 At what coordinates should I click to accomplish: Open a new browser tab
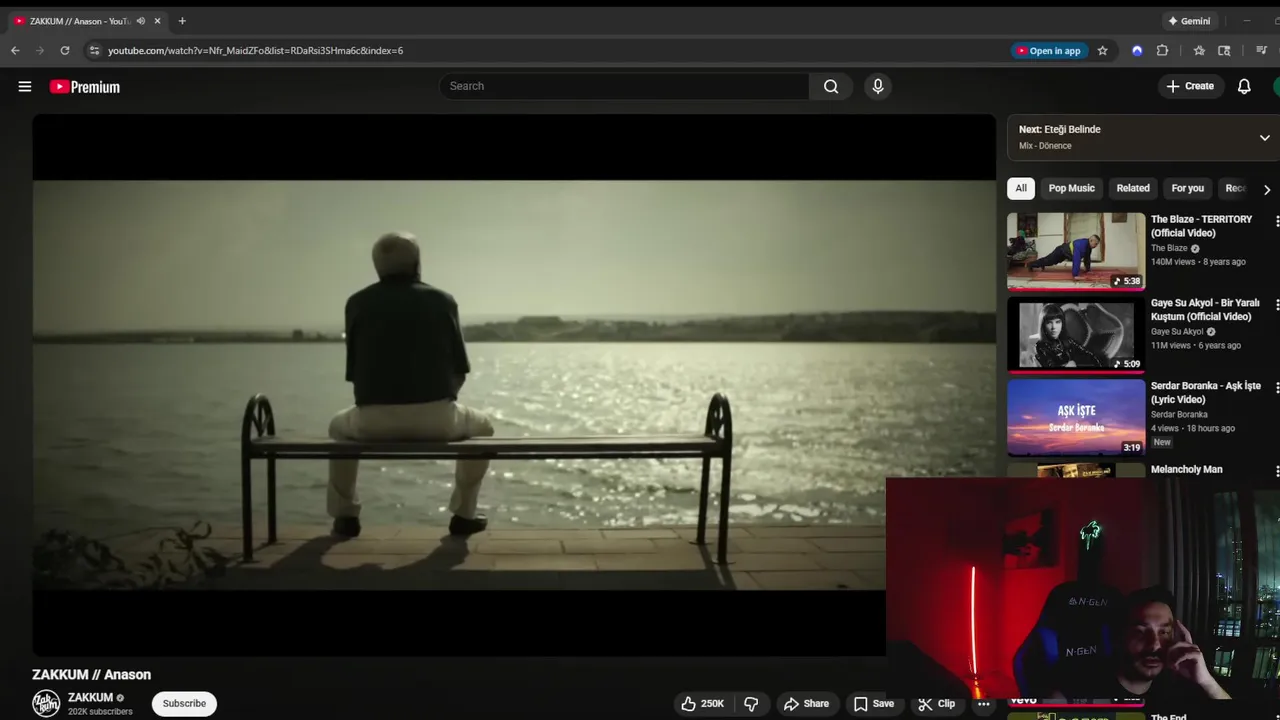click(182, 21)
